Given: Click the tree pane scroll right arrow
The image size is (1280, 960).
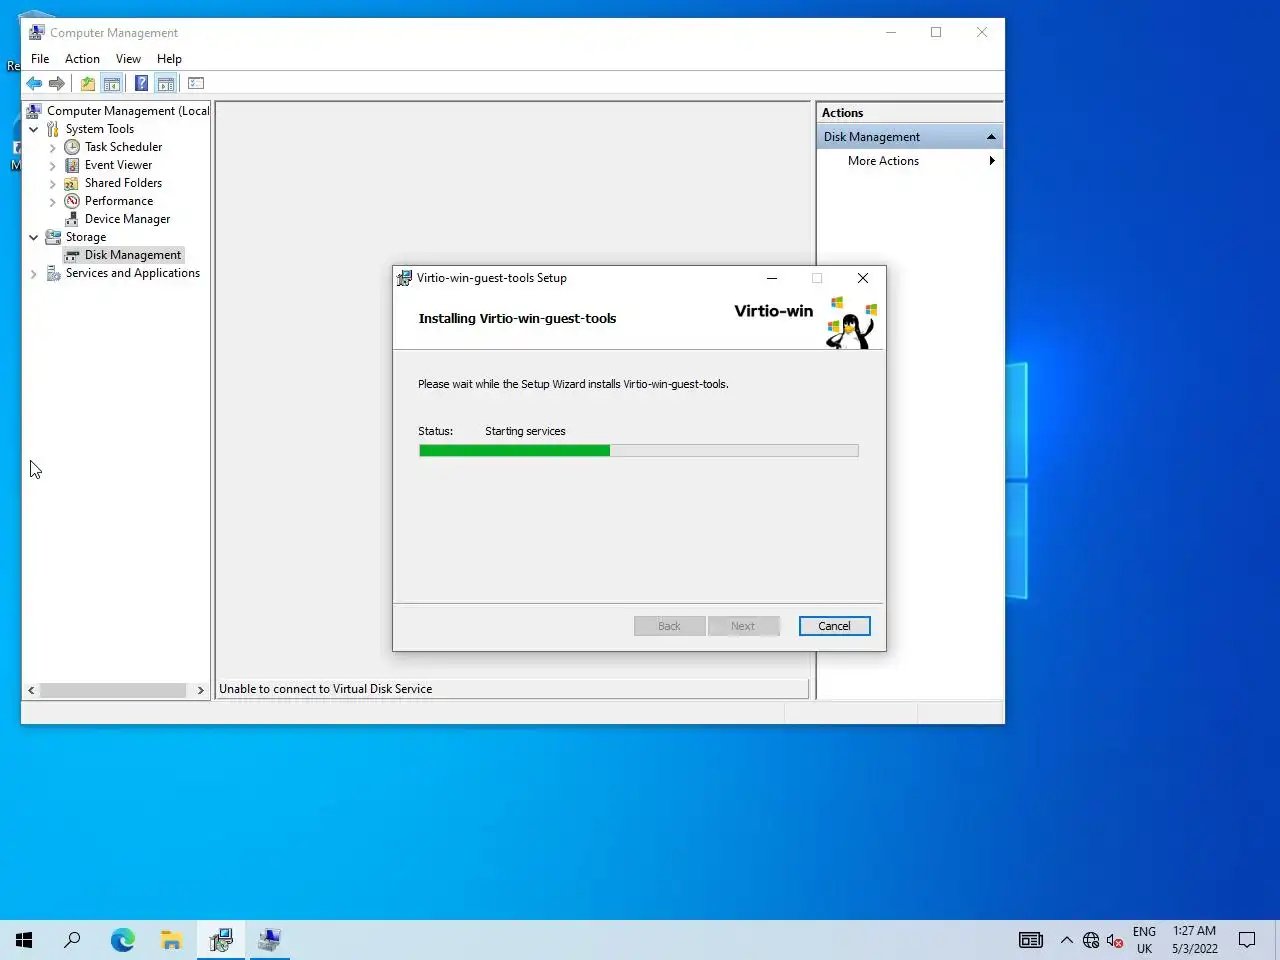Looking at the screenshot, I should coord(201,690).
